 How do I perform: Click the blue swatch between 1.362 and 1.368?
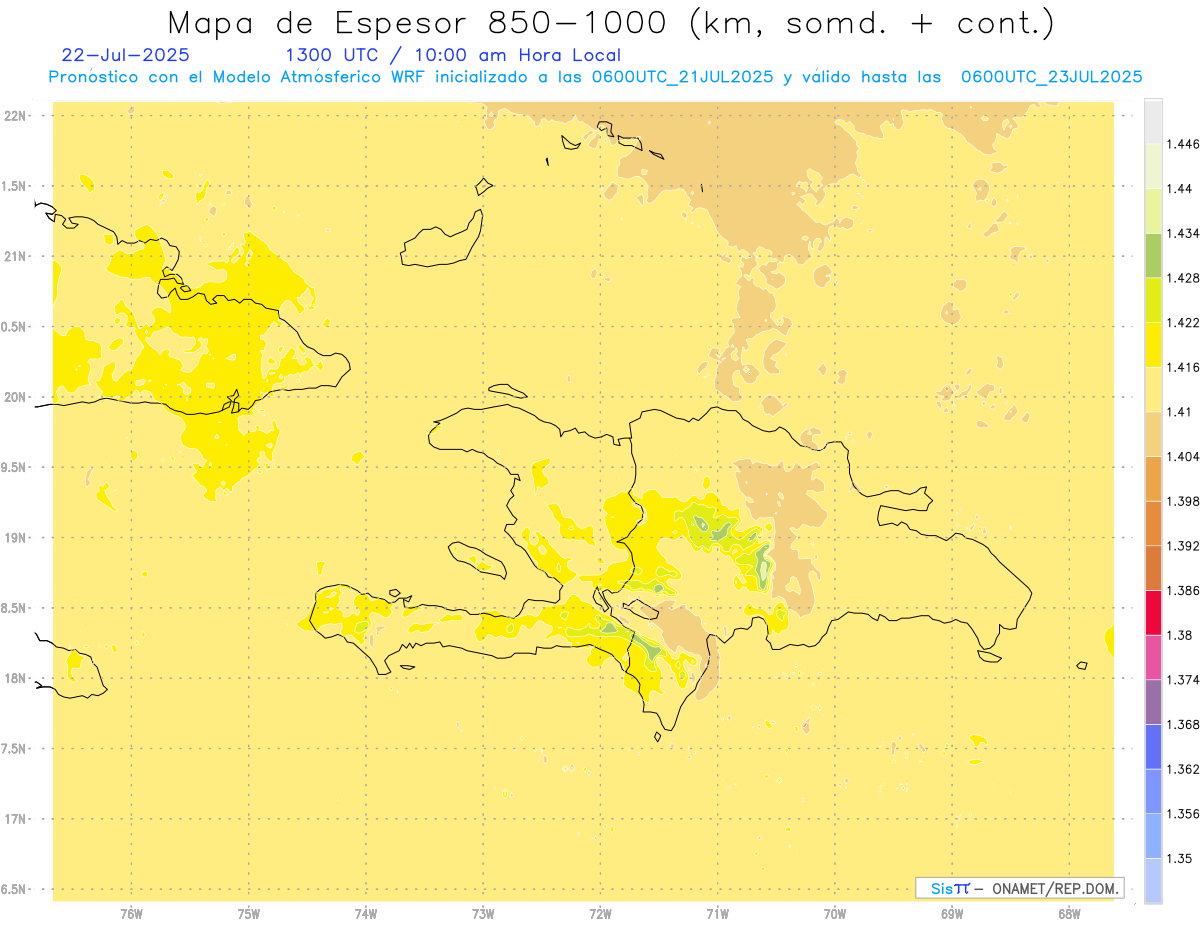pos(1153,746)
